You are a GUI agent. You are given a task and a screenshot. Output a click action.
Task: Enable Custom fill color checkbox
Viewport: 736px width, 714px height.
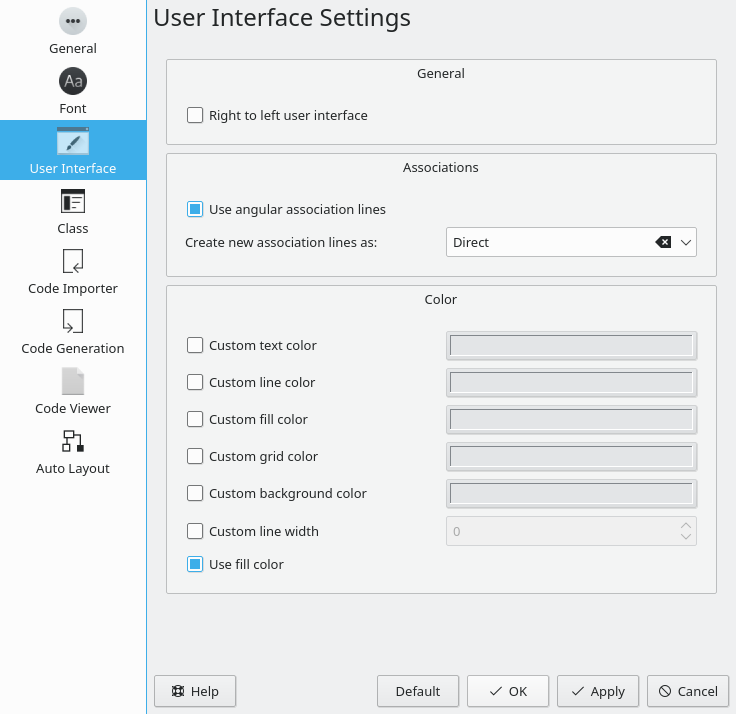tap(195, 419)
